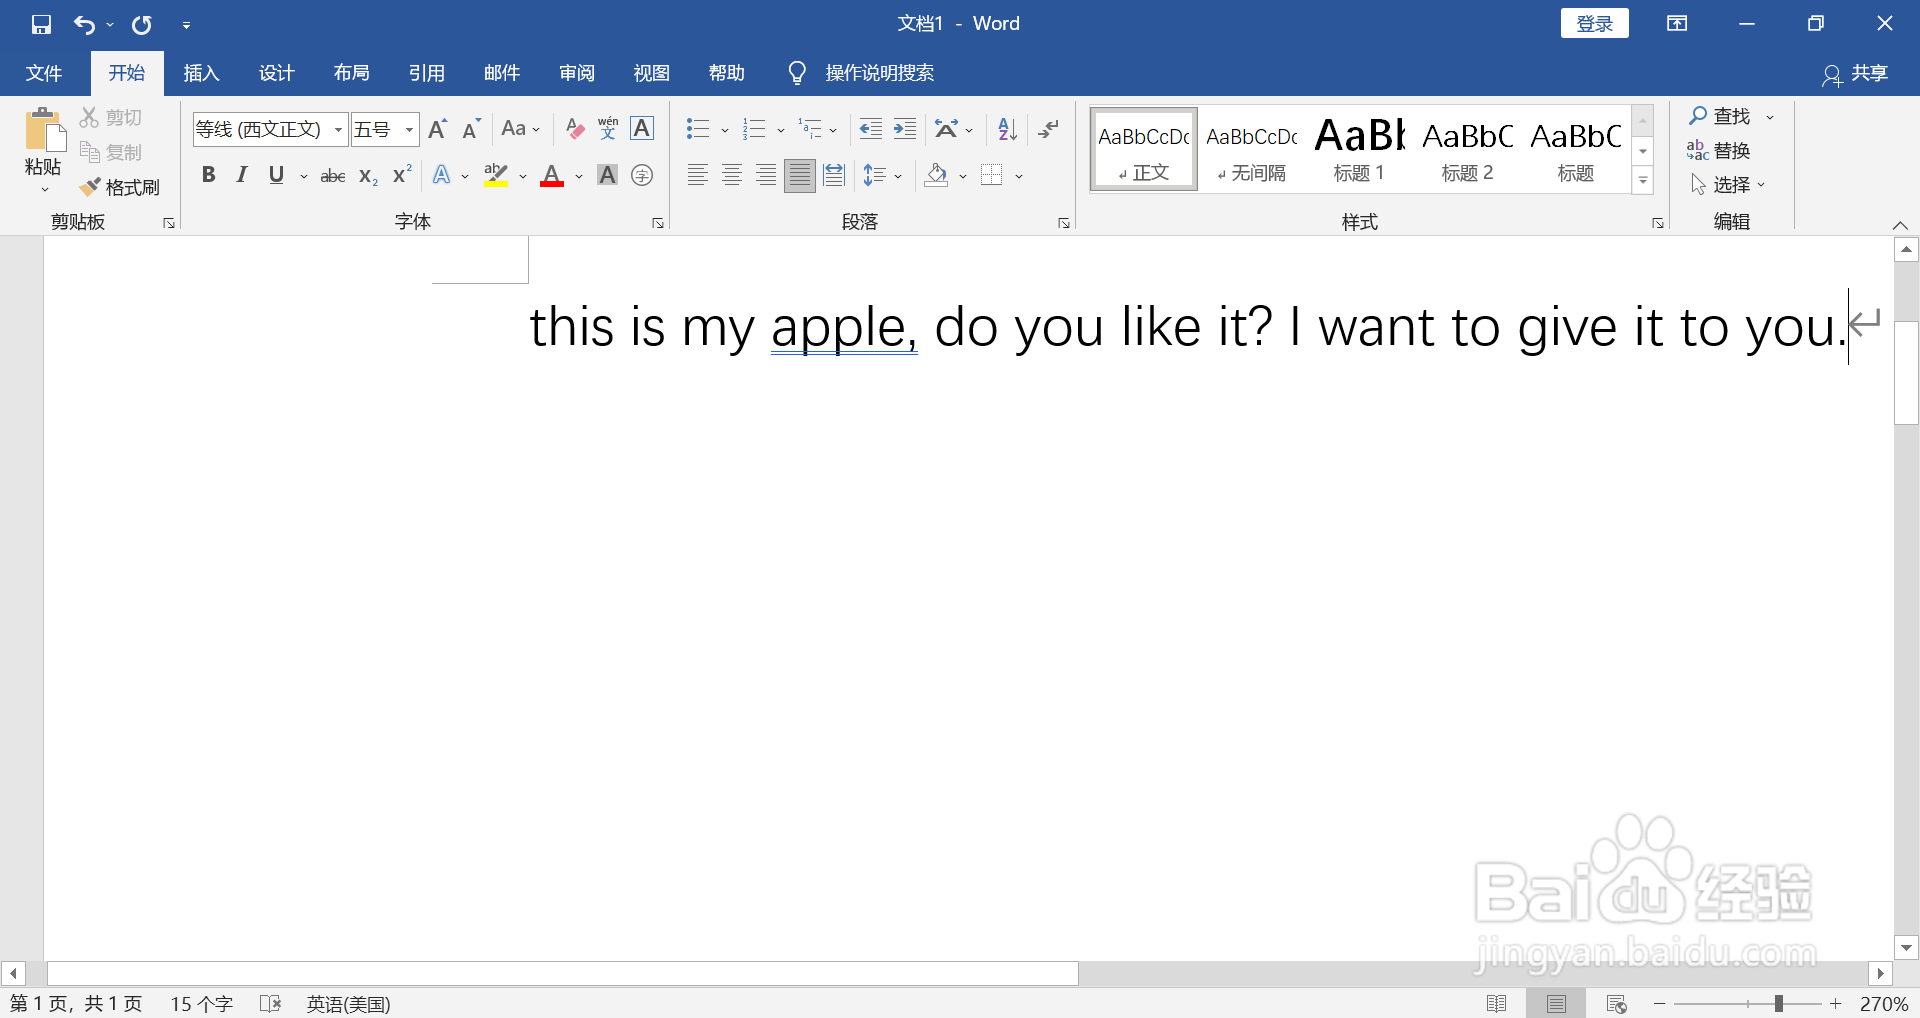1920x1018 pixels.
Task: Open the Phonetic Guide tool
Action: (x=608, y=129)
